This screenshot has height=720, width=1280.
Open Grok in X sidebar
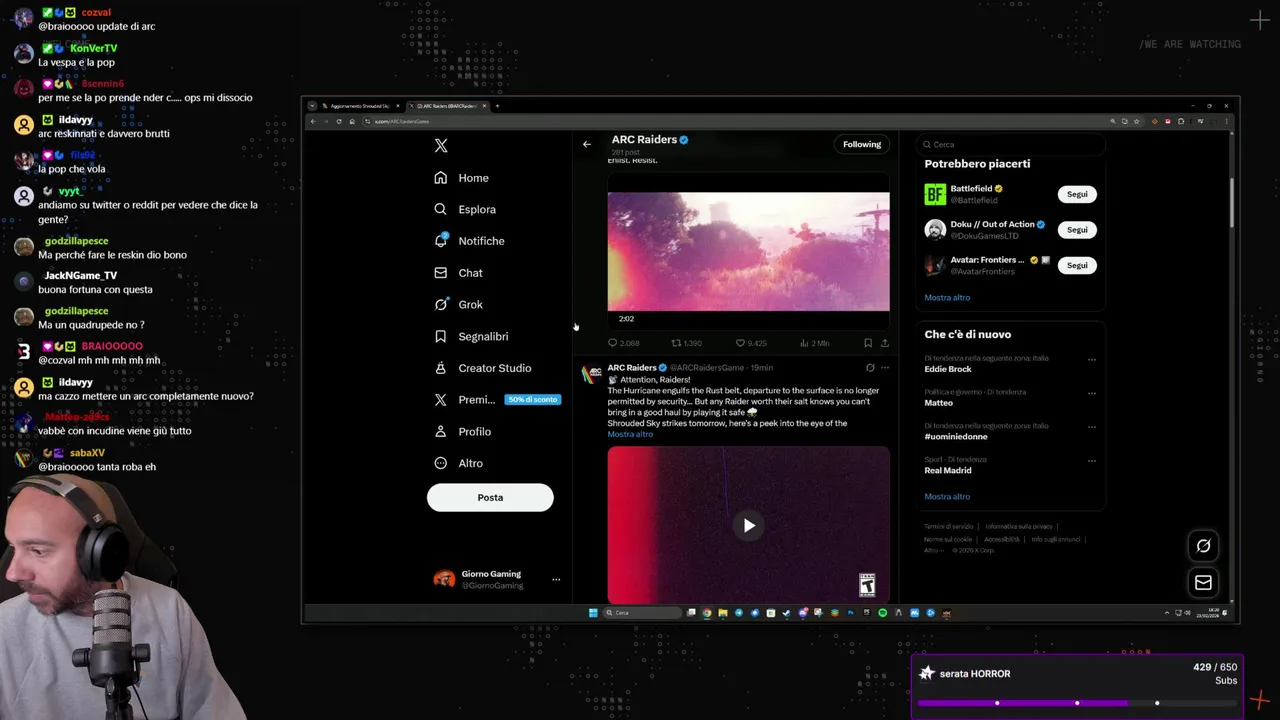(x=458, y=305)
